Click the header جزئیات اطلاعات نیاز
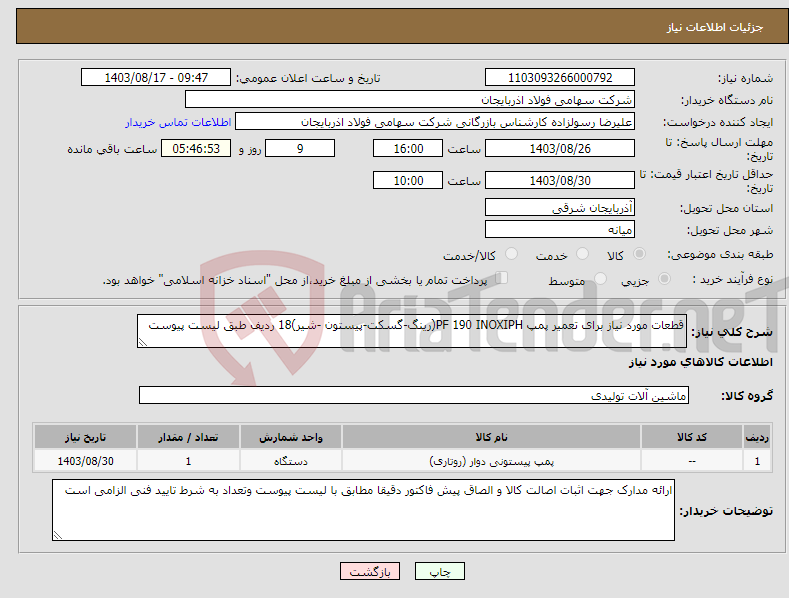789x598 pixels. point(715,27)
